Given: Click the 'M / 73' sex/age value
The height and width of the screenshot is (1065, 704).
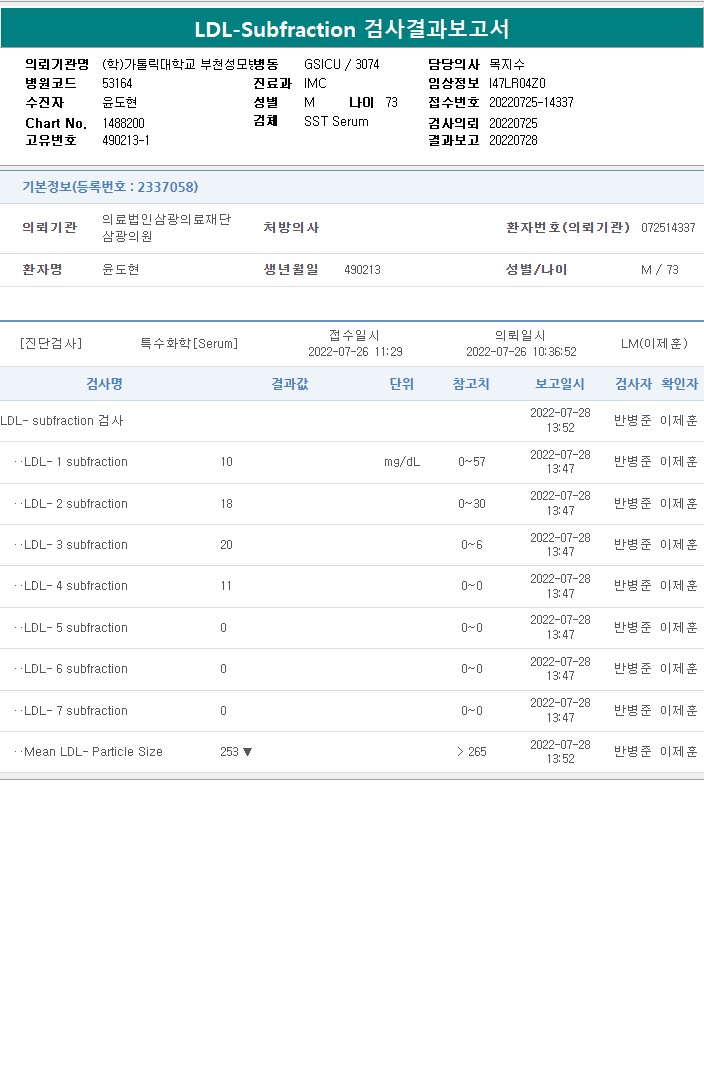Looking at the screenshot, I should (x=660, y=270).
